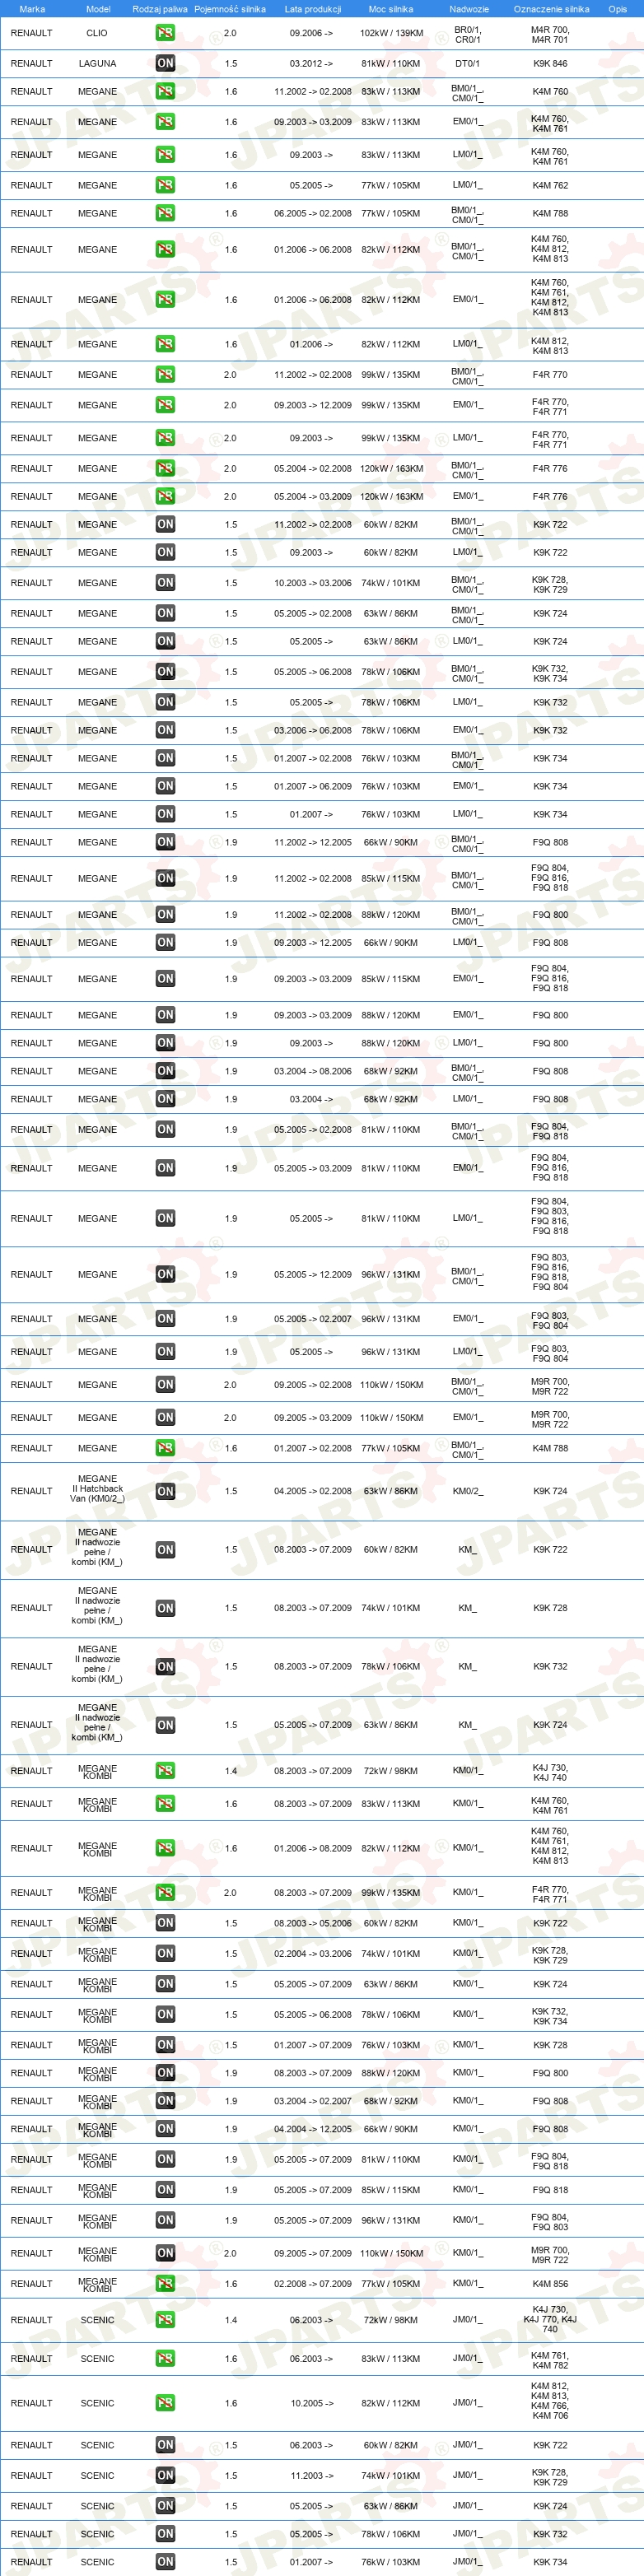This screenshot has height=2576, width=644.
Task: Click petrol icon in MEGANE KOMBI 2.0 99kW row
Action: coord(165,1892)
